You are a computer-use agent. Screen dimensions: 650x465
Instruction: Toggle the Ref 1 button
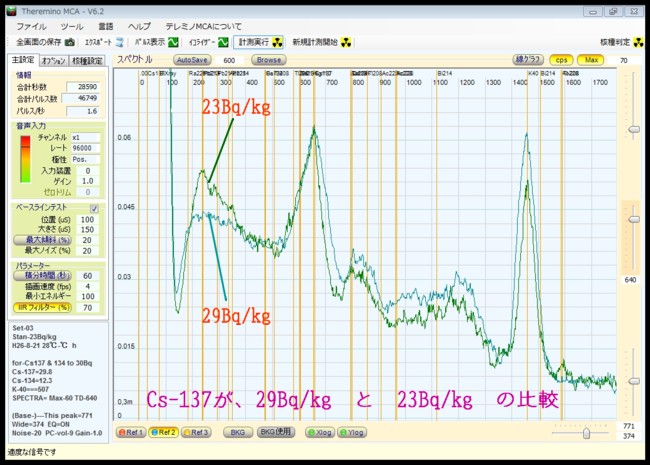[131, 432]
